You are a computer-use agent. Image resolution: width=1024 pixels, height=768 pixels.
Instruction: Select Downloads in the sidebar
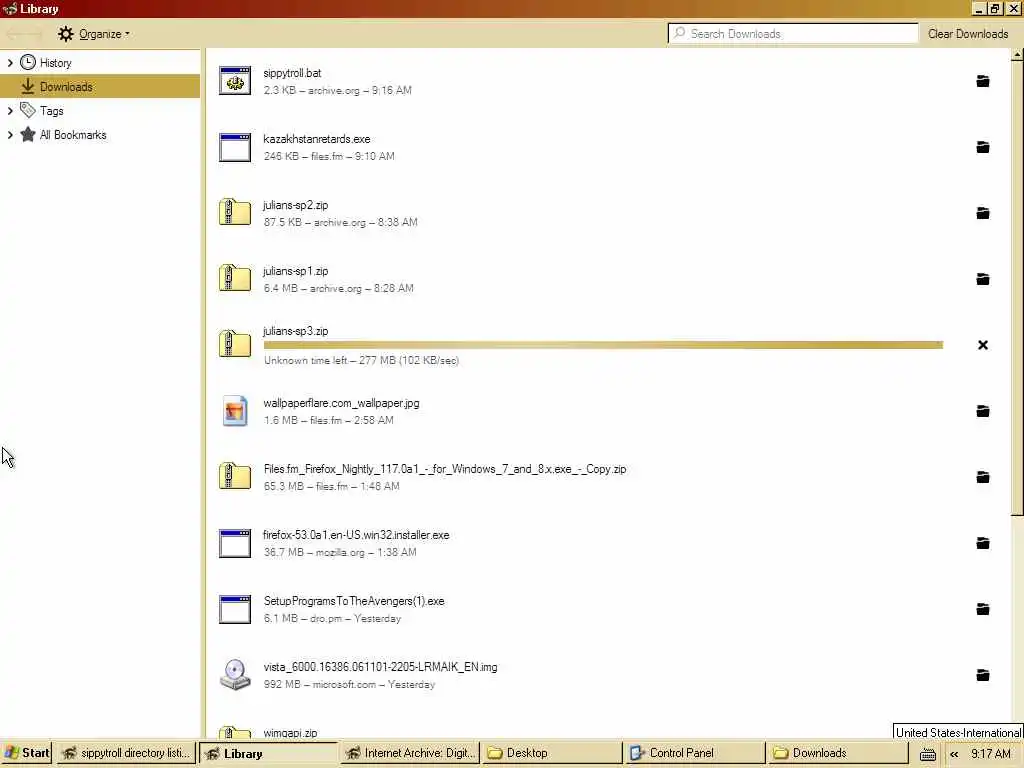click(x=100, y=86)
